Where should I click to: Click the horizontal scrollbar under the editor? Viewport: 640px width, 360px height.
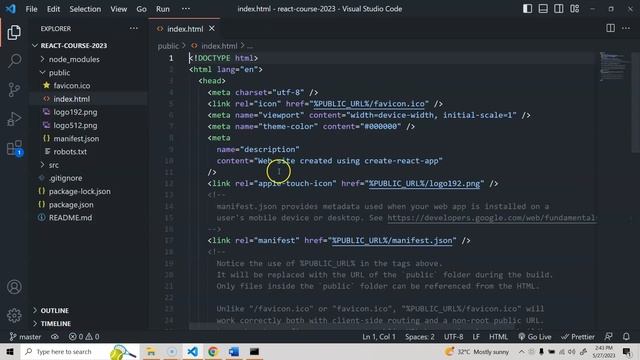click(351, 327)
